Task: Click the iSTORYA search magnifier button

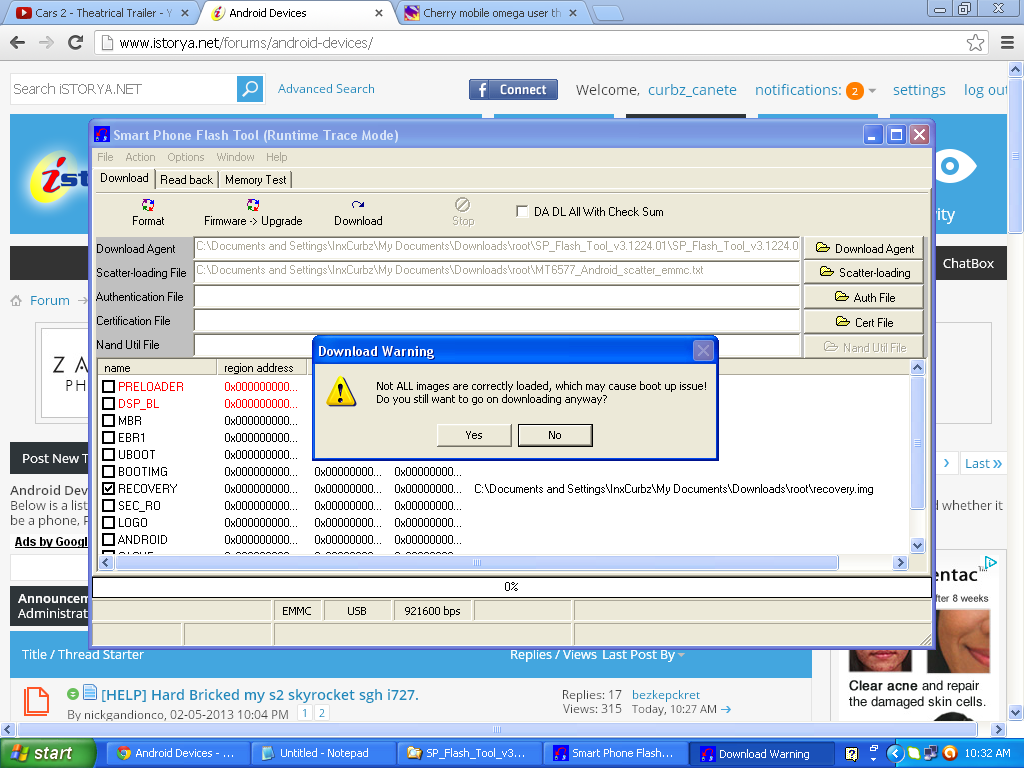Action: [x=250, y=89]
